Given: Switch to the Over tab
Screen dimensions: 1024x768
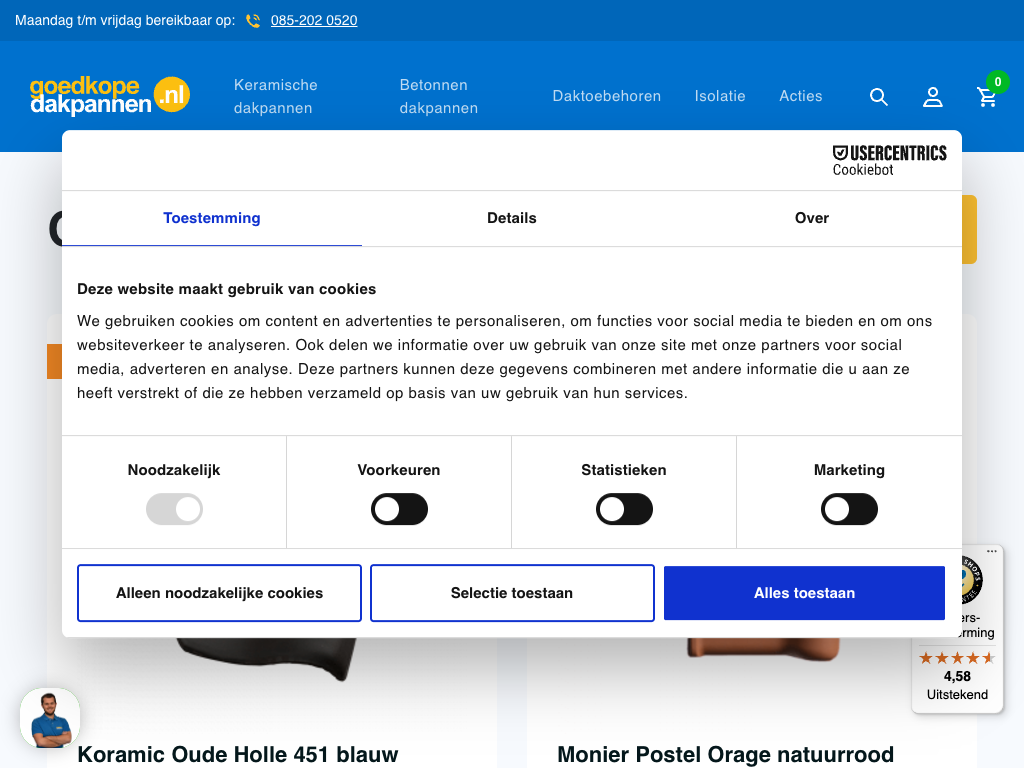Looking at the screenshot, I should [x=811, y=218].
